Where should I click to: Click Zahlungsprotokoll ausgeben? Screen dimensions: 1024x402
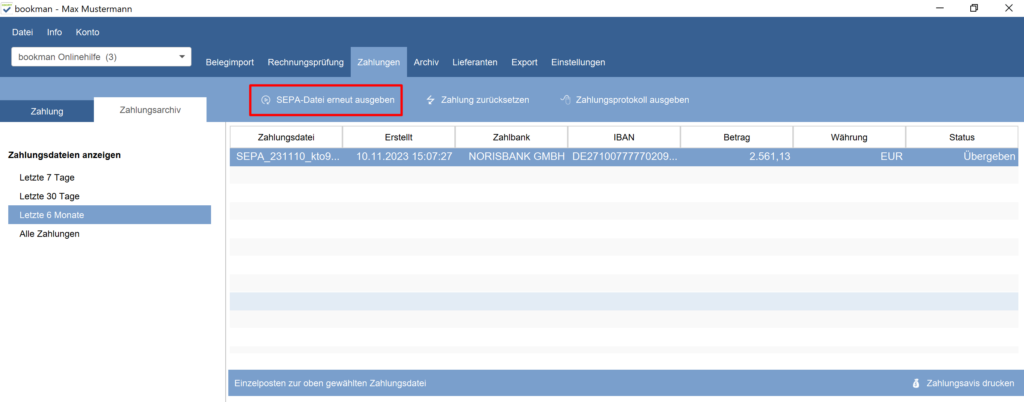(625, 100)
